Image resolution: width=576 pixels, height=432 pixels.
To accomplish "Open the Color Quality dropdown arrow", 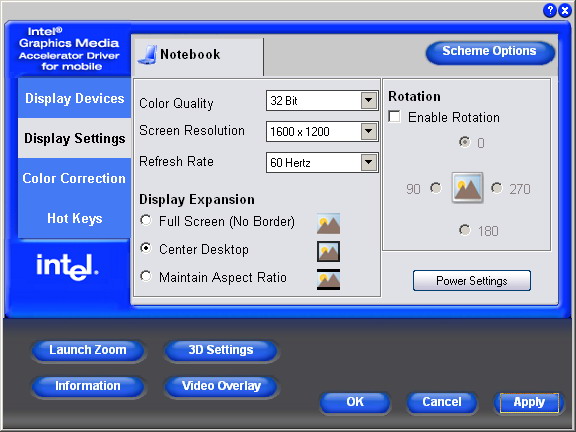I will [x=369, y=100].
